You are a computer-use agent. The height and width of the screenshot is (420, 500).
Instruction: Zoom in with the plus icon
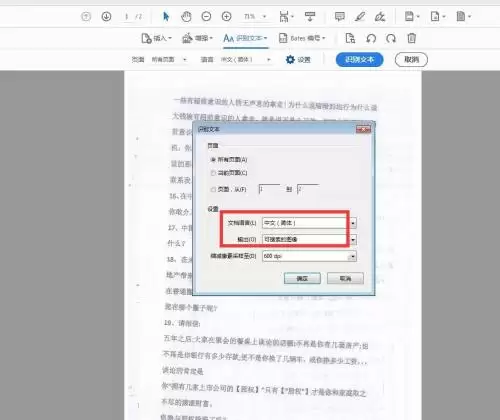[x=226, y=16]
